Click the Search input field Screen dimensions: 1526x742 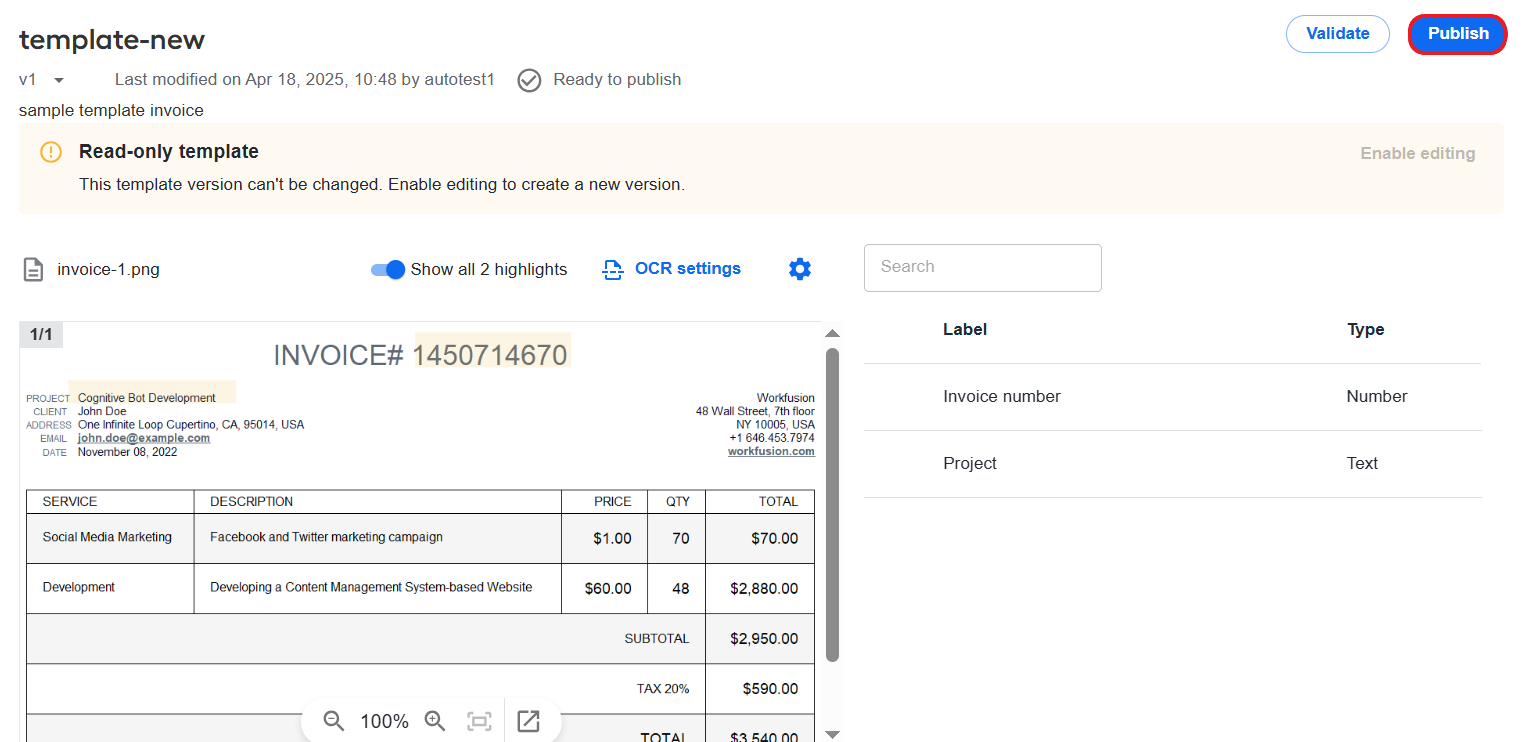pyautogui.click(x=982, y=268)
